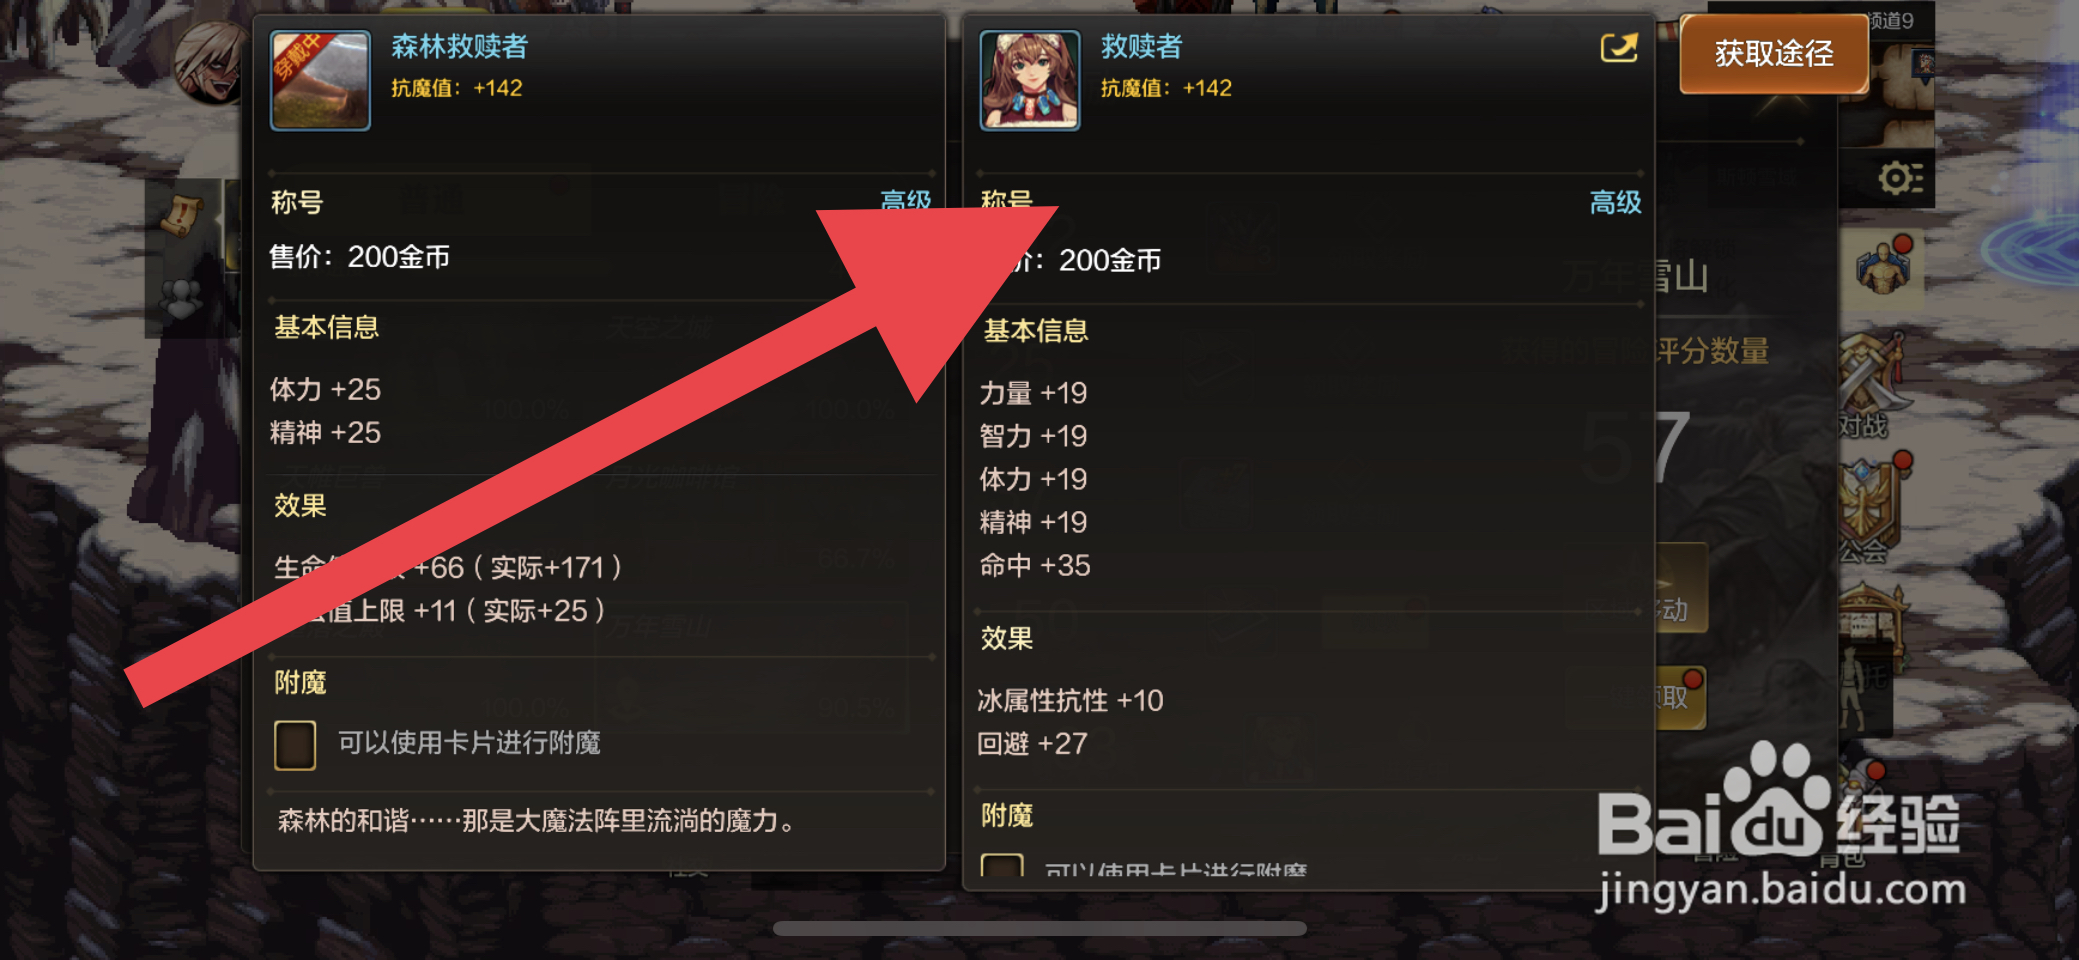Select the 森林救赎者 title name

(x=459, y=46)
